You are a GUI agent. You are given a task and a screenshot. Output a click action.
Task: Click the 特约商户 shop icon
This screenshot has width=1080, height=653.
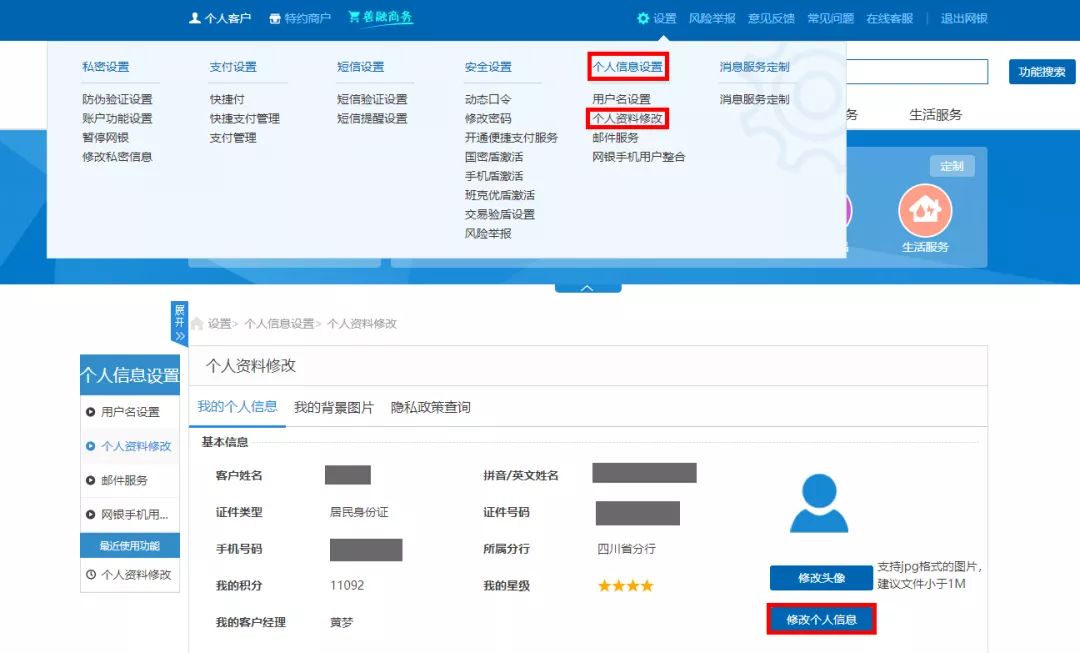point(275,18)
